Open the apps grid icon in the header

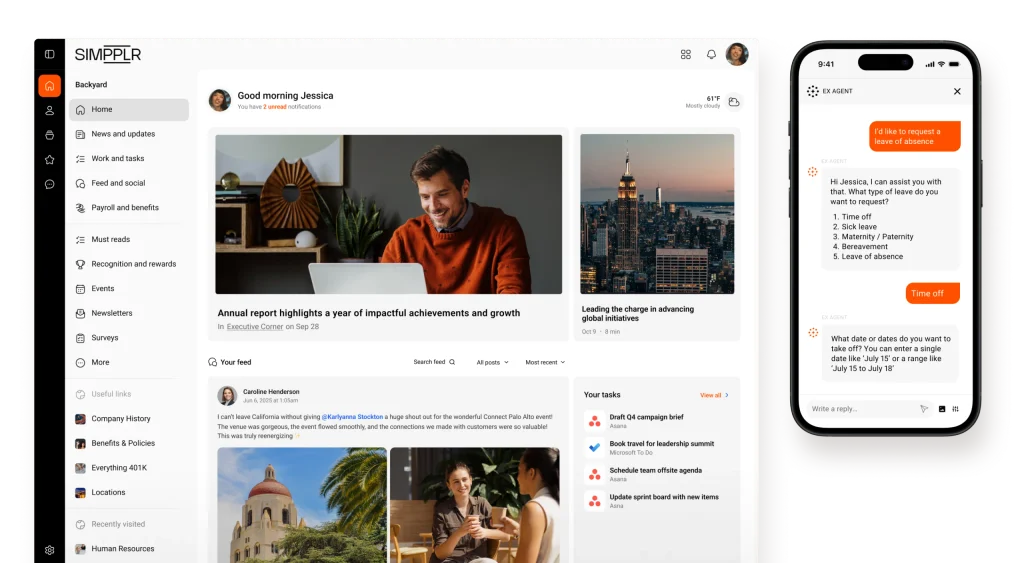(686, 55)
